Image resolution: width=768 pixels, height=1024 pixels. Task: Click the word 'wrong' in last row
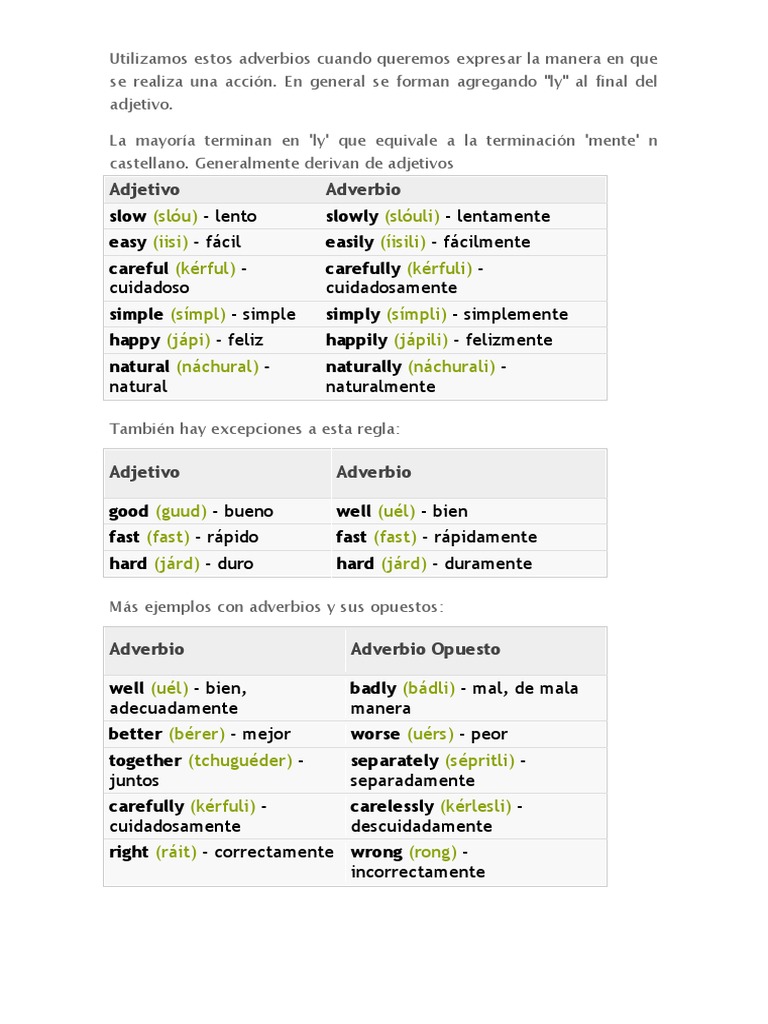coord(376,852)
